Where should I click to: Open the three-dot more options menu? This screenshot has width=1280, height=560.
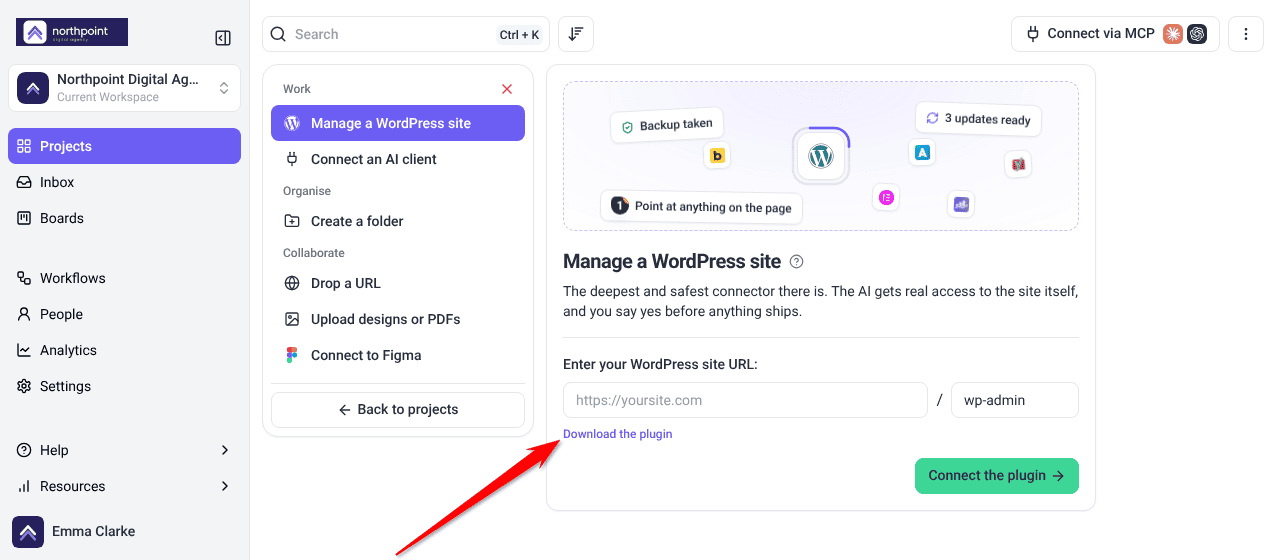[x=1246, y=34]
